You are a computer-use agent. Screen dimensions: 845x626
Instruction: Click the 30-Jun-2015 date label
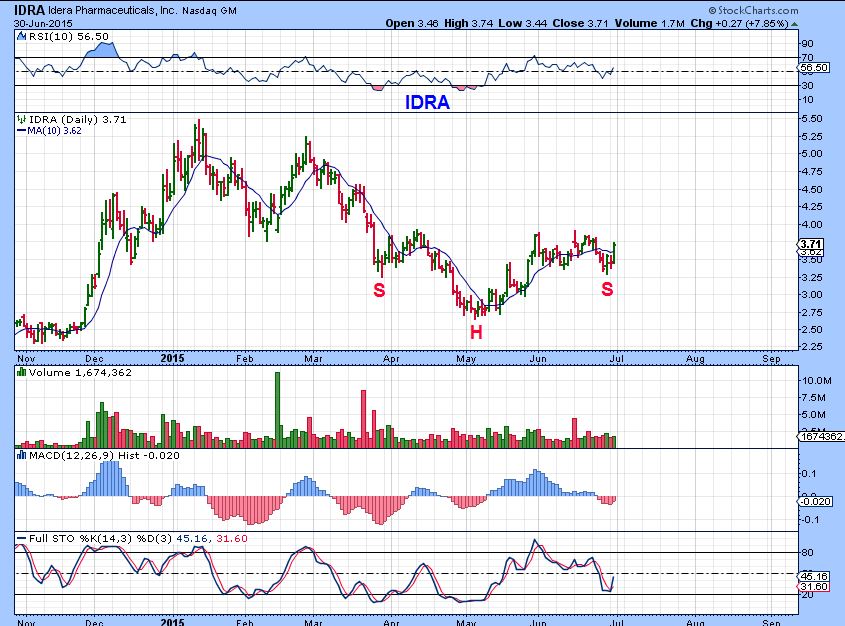point(43,24)
